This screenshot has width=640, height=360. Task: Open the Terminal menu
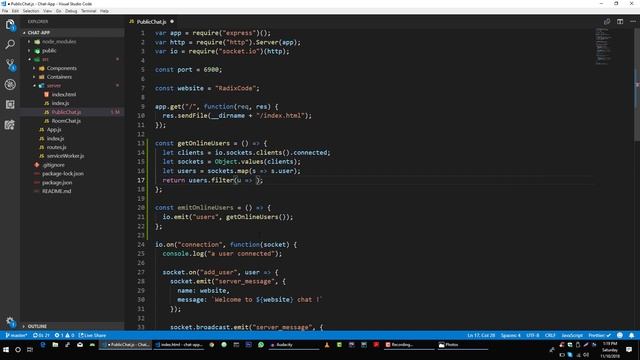point(89,11)
